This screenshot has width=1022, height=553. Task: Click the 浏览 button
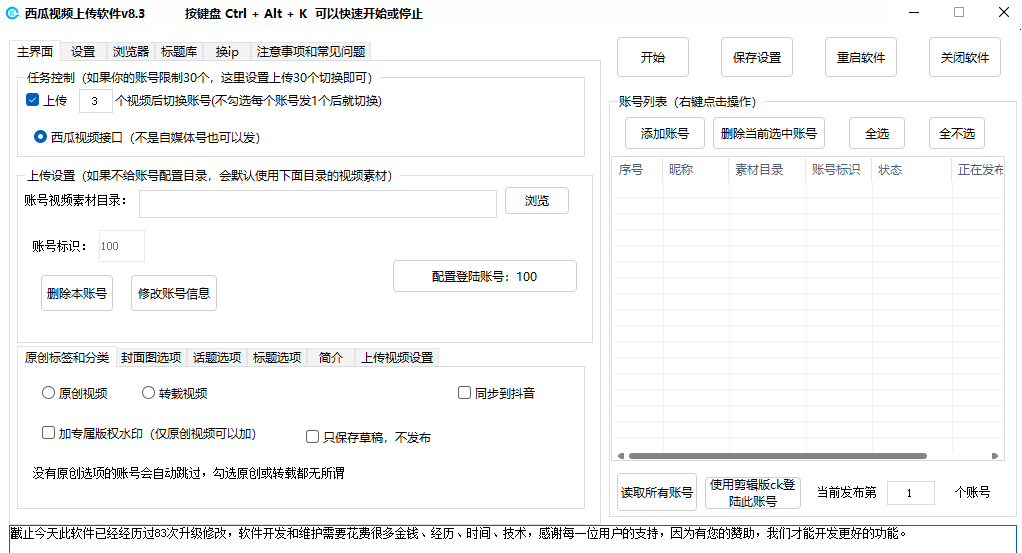[537, 201]
